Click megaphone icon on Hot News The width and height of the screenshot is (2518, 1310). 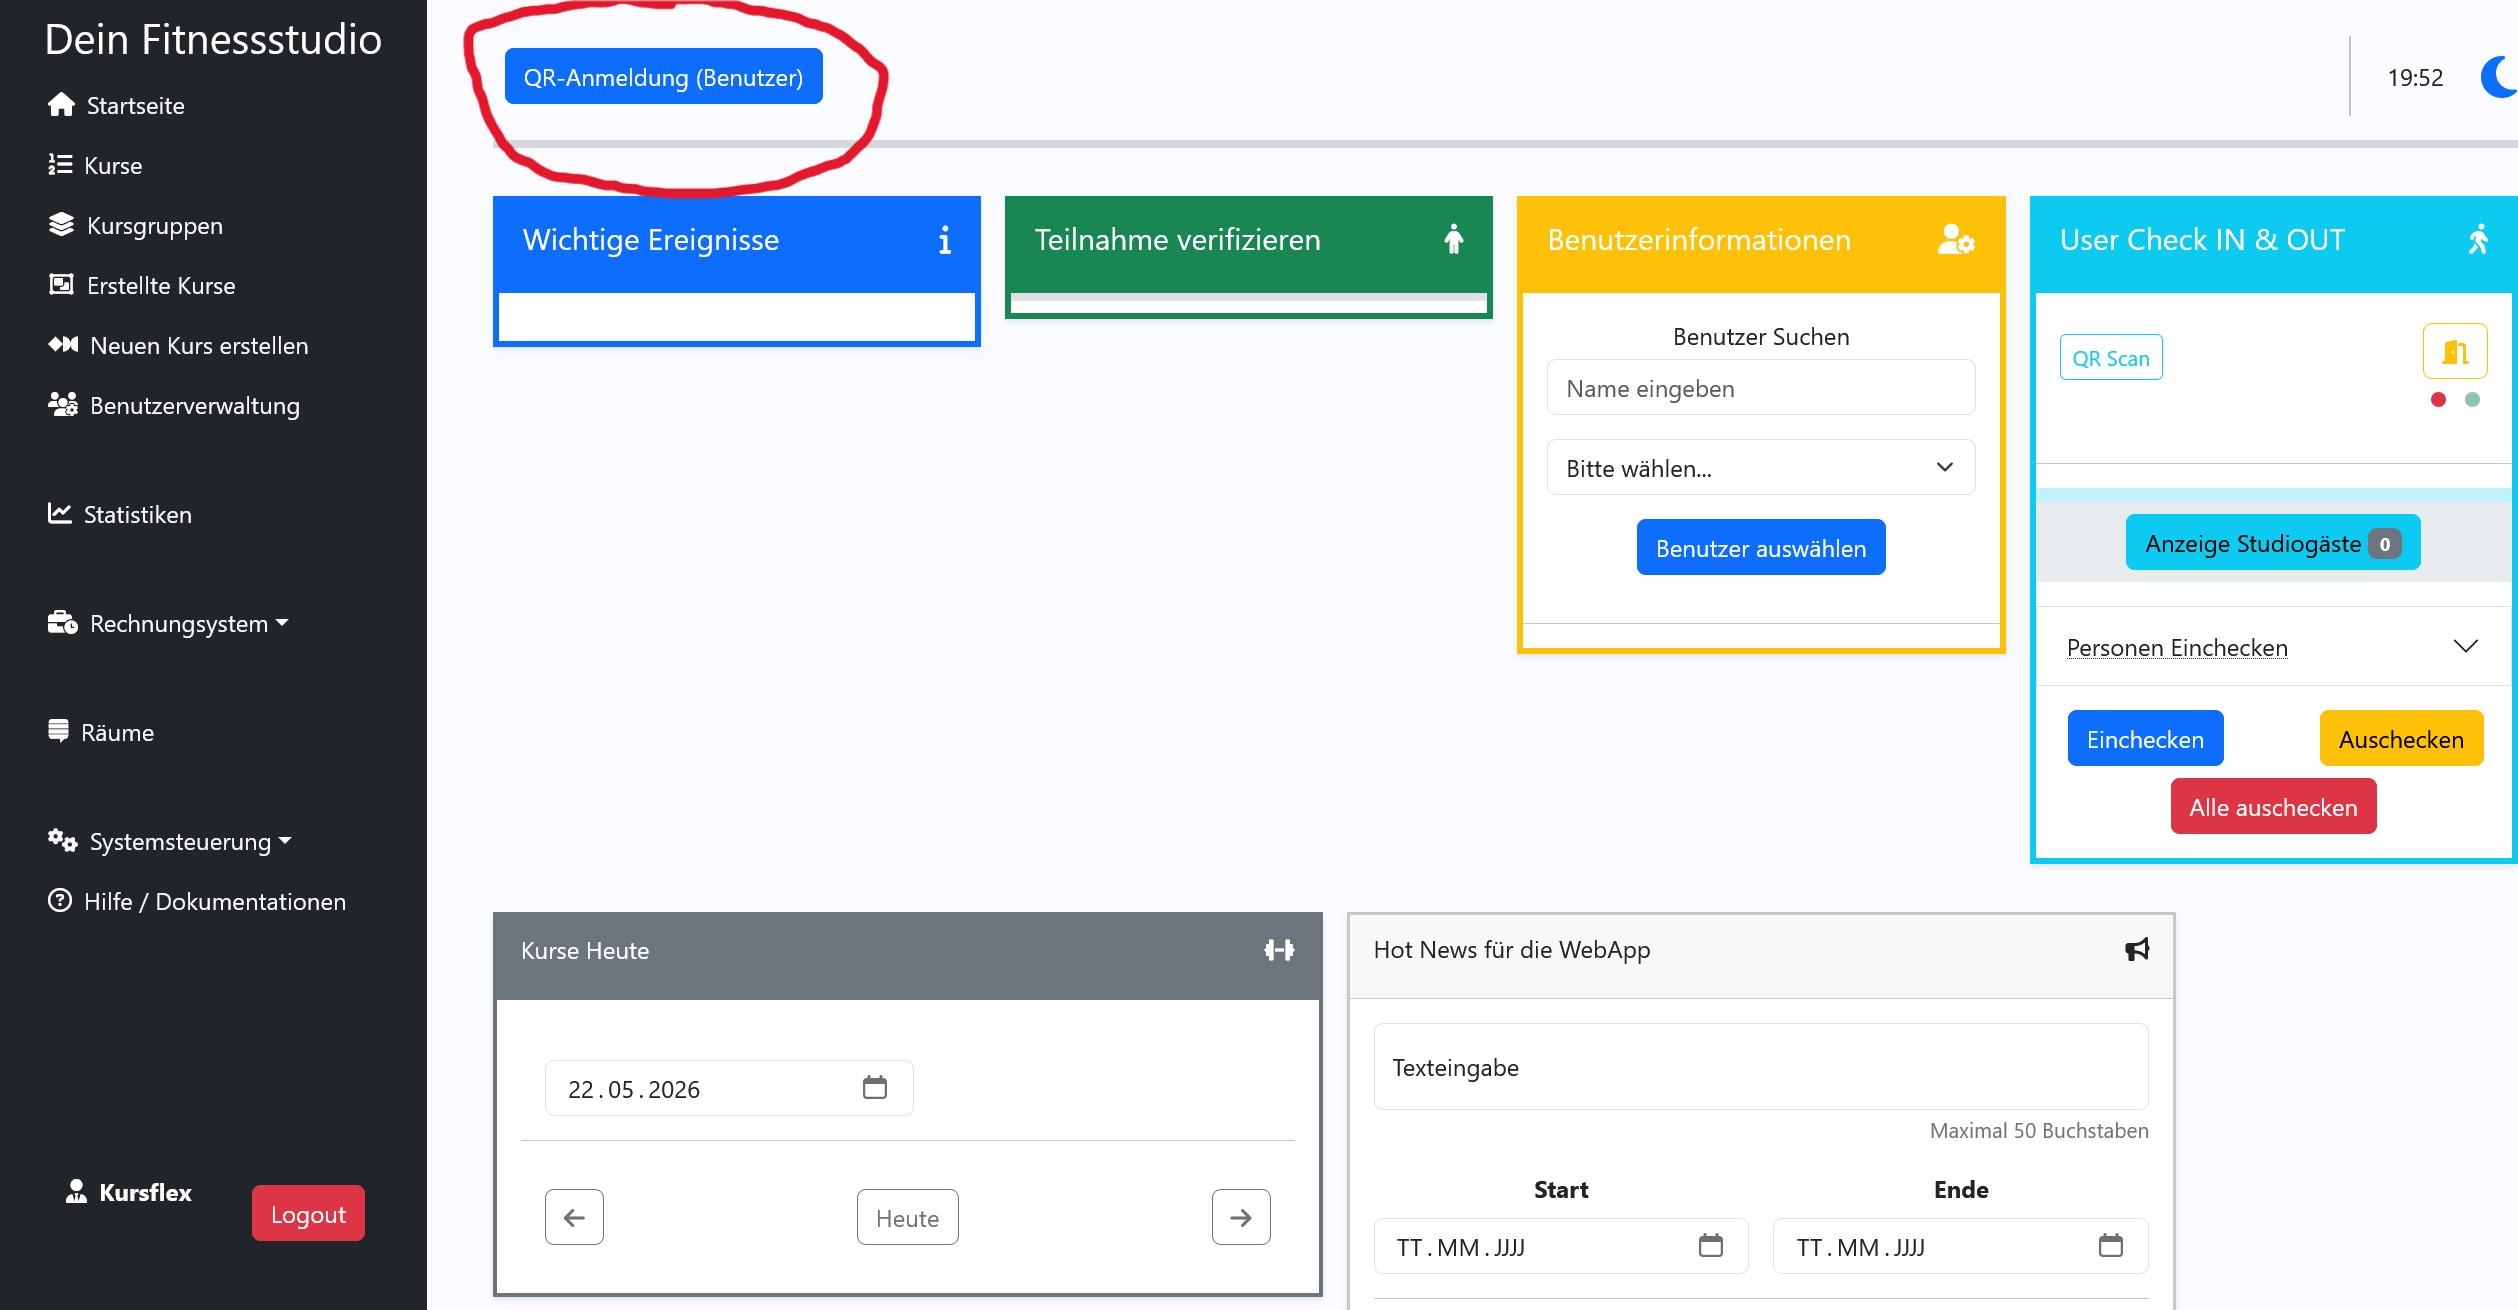2137,949
